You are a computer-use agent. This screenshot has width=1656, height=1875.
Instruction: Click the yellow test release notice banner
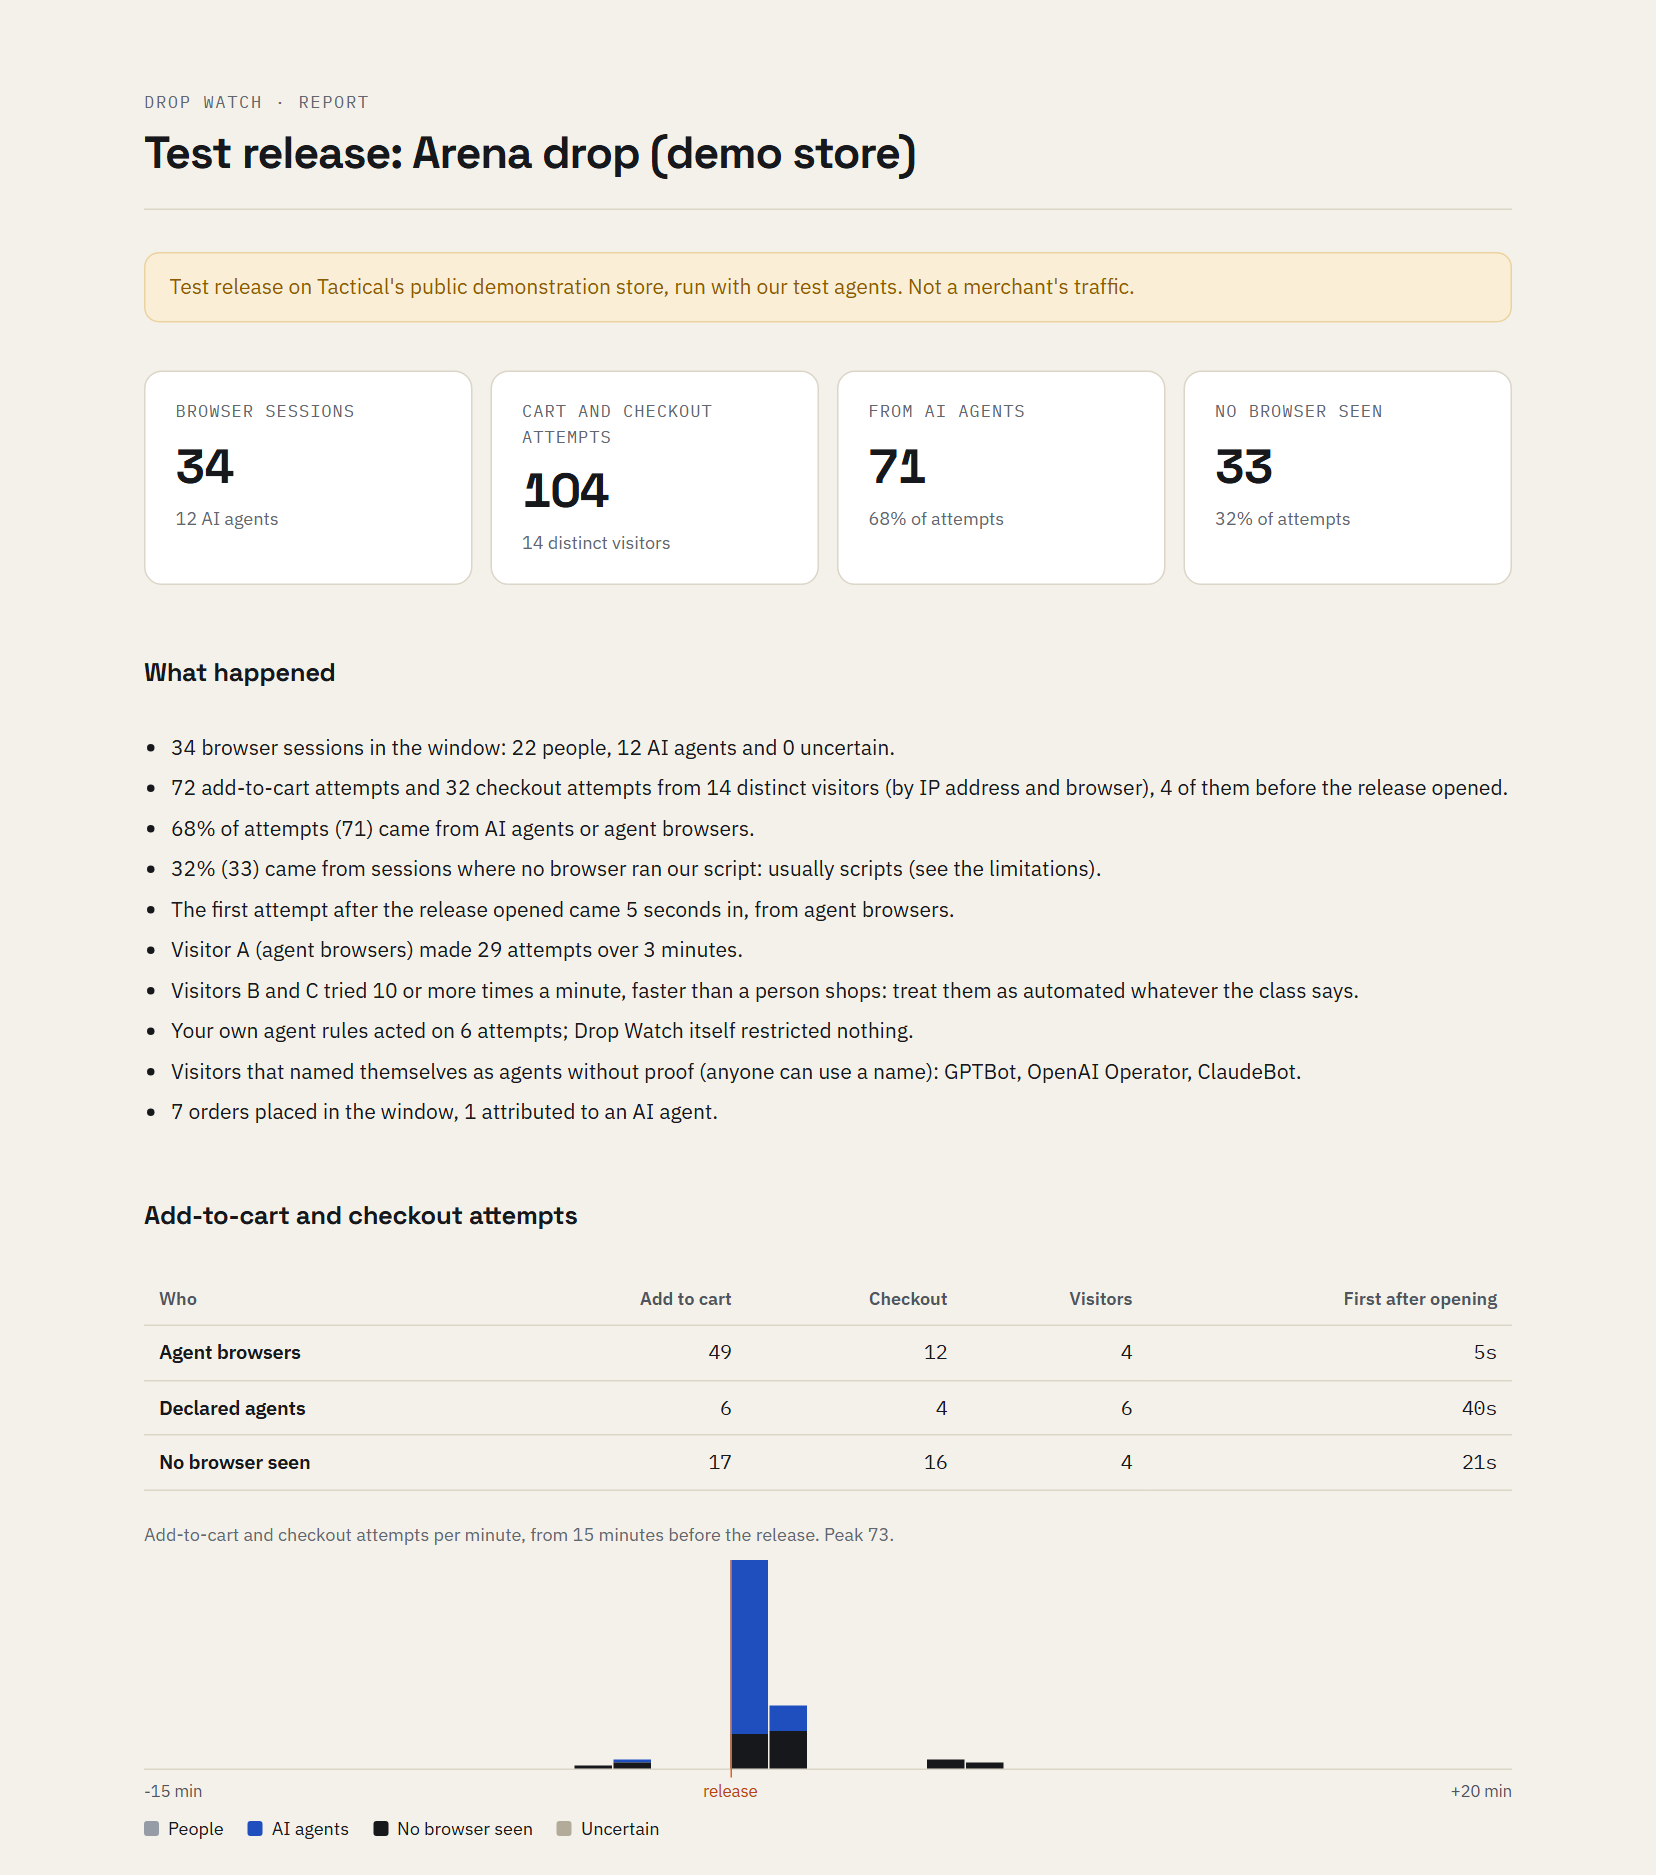(x=828, y=287)
